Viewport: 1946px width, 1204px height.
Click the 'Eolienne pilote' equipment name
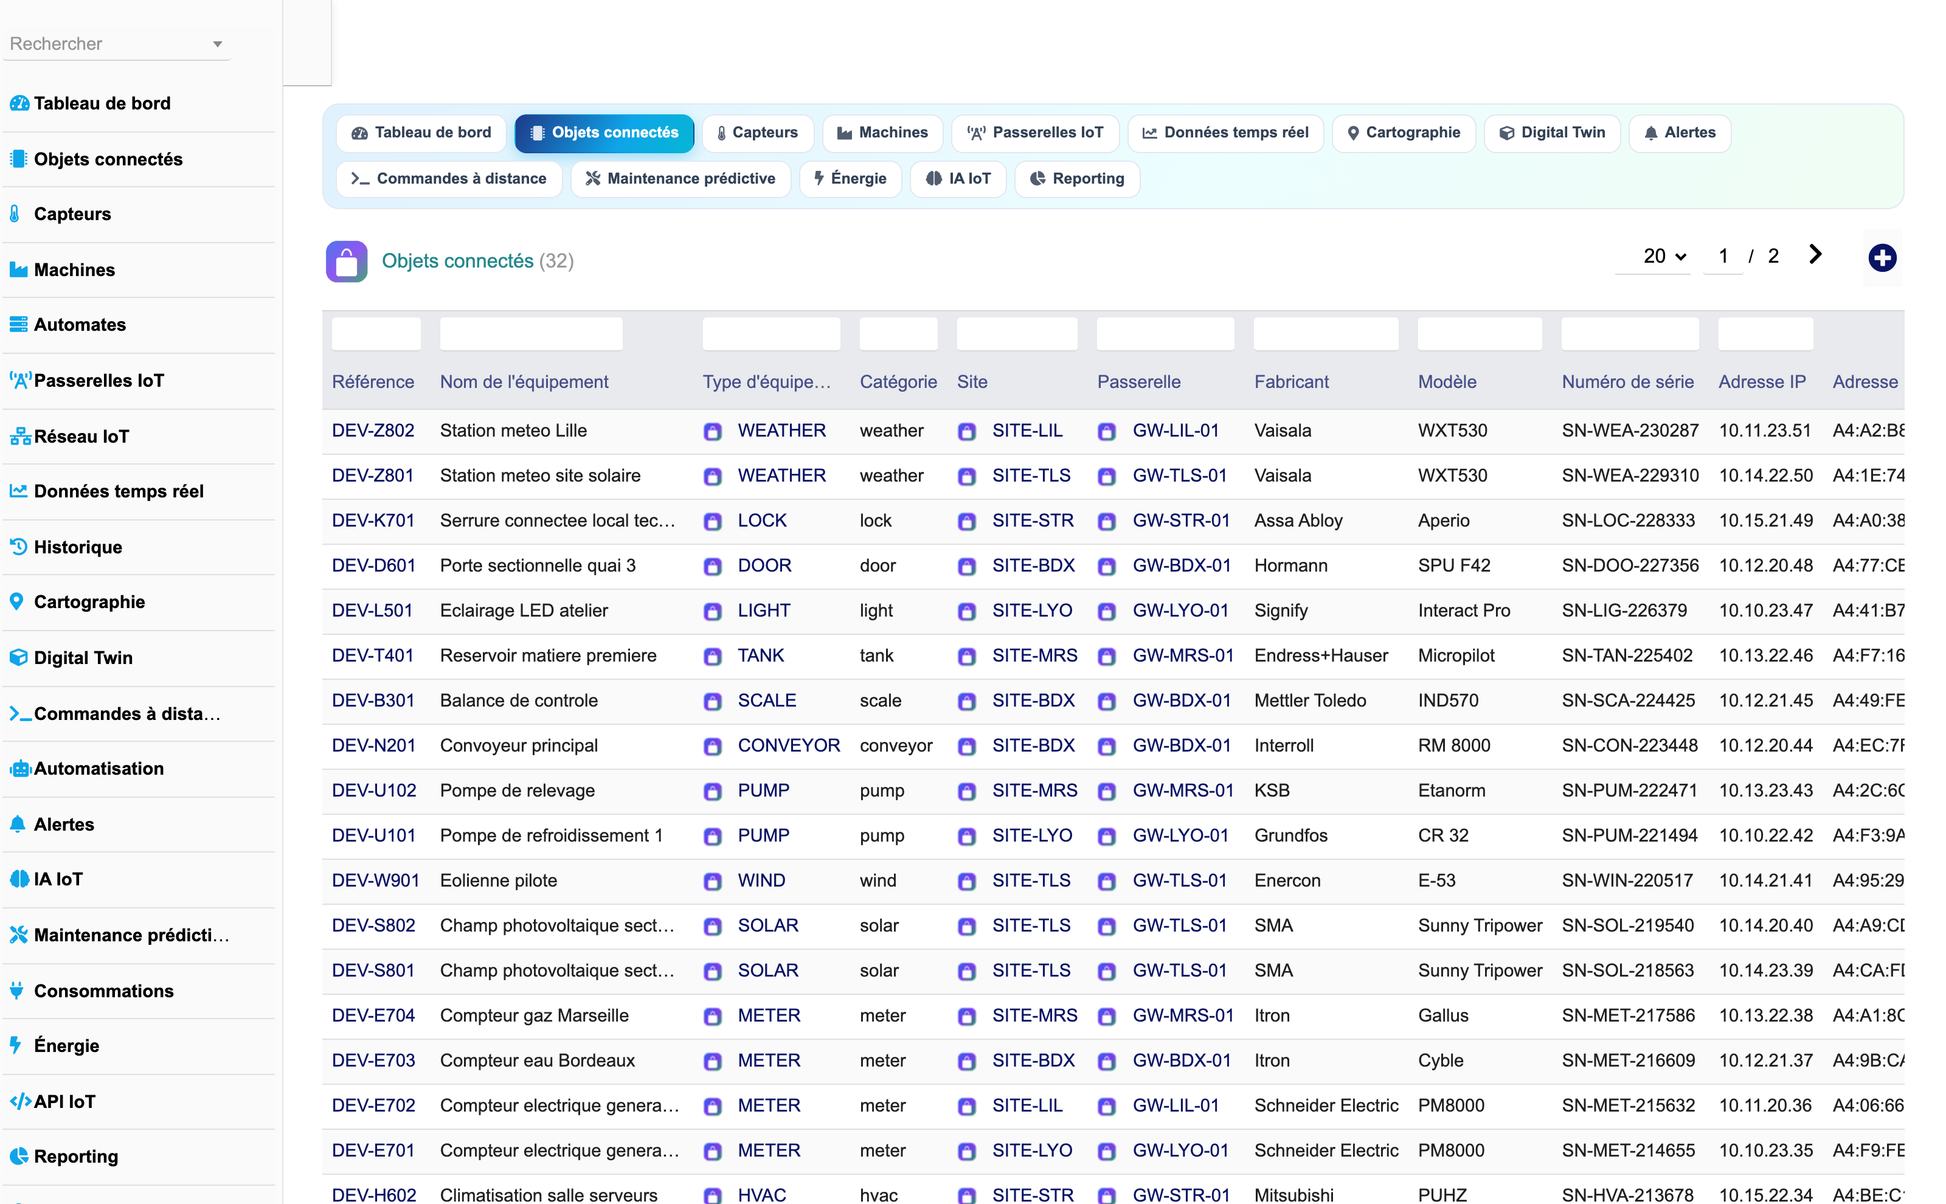coord(498,881)
